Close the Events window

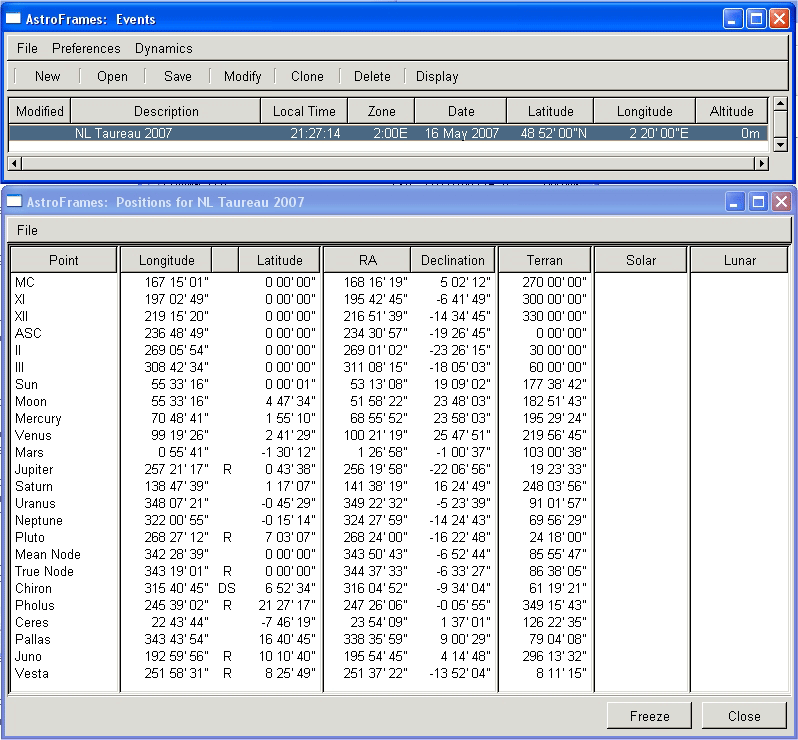point(779,19)
